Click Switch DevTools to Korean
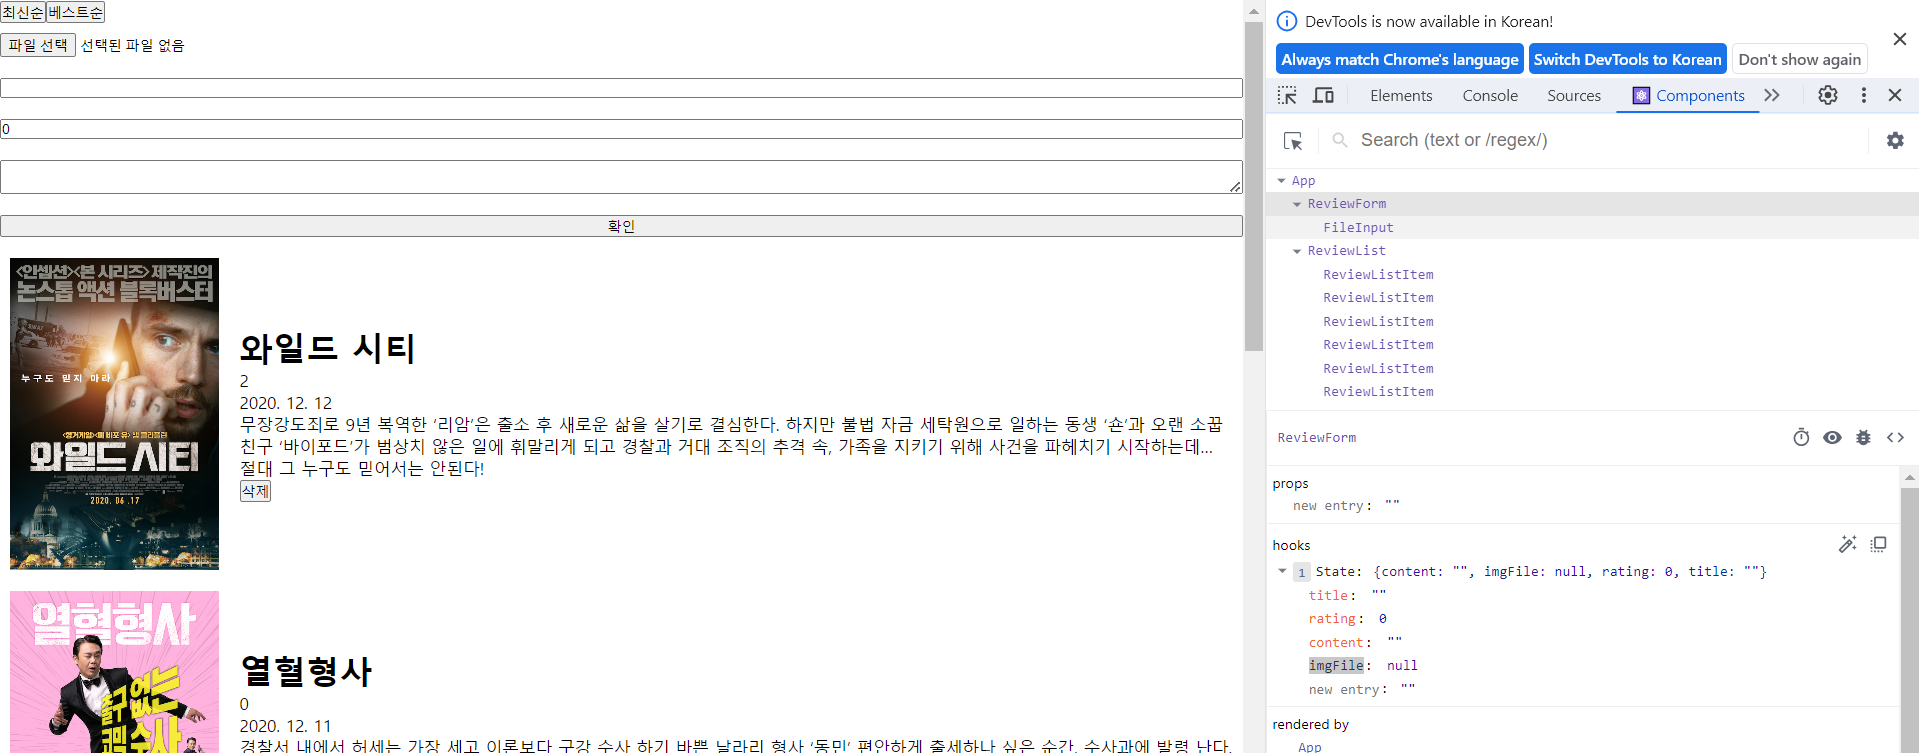 point(1628,59)
